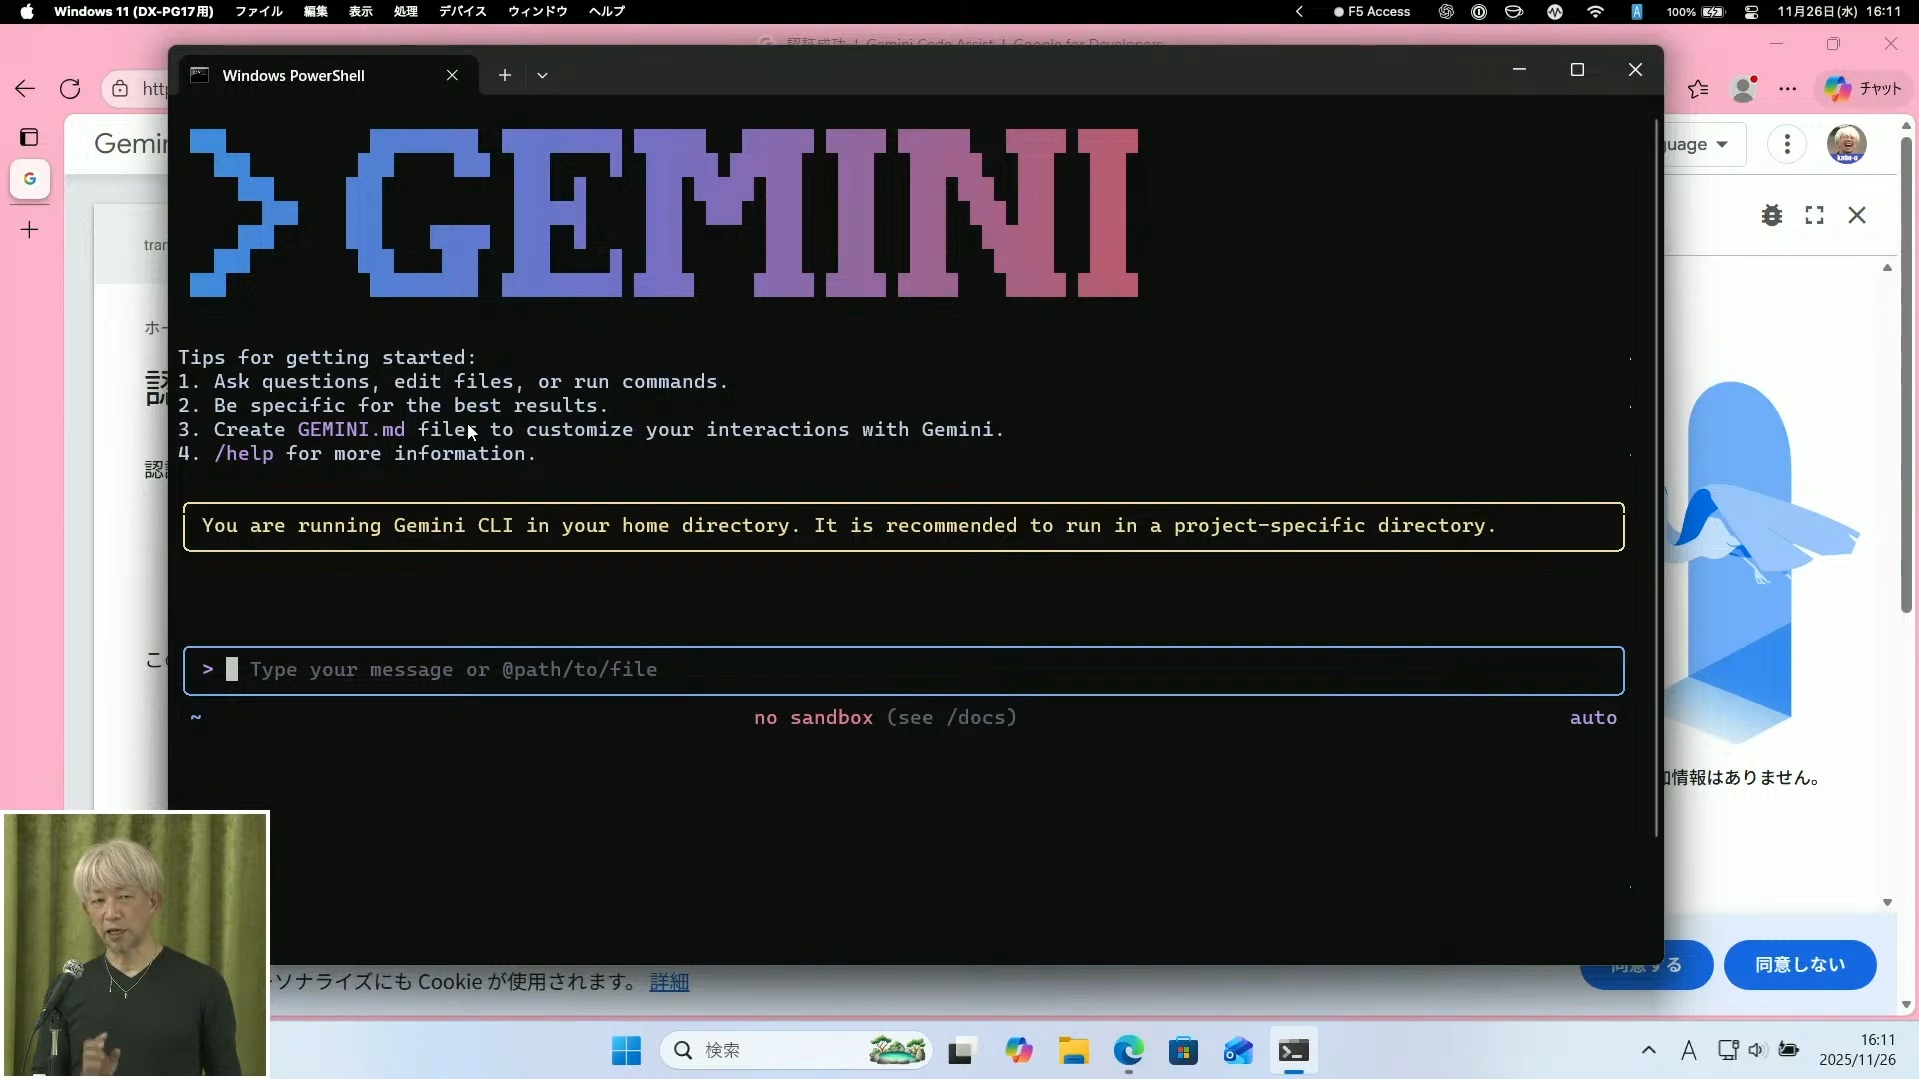This screenshot has height=1079, width=1919.
Task: Open a new PowerShell tab with plus icon
Action: coord(505,75)
